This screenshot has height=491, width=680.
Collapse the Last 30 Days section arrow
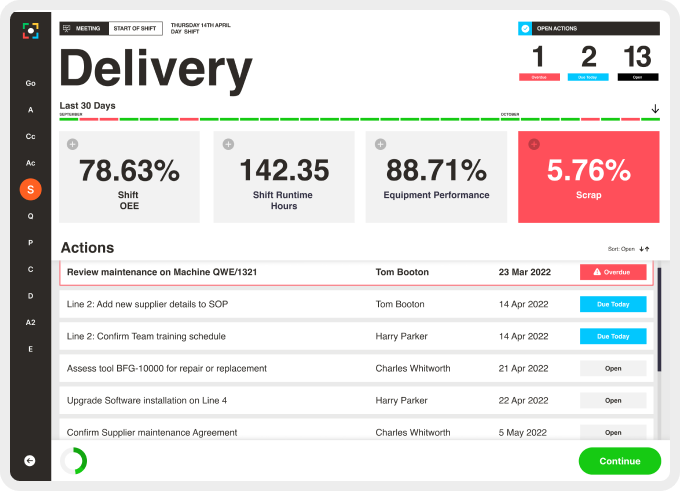655,108
